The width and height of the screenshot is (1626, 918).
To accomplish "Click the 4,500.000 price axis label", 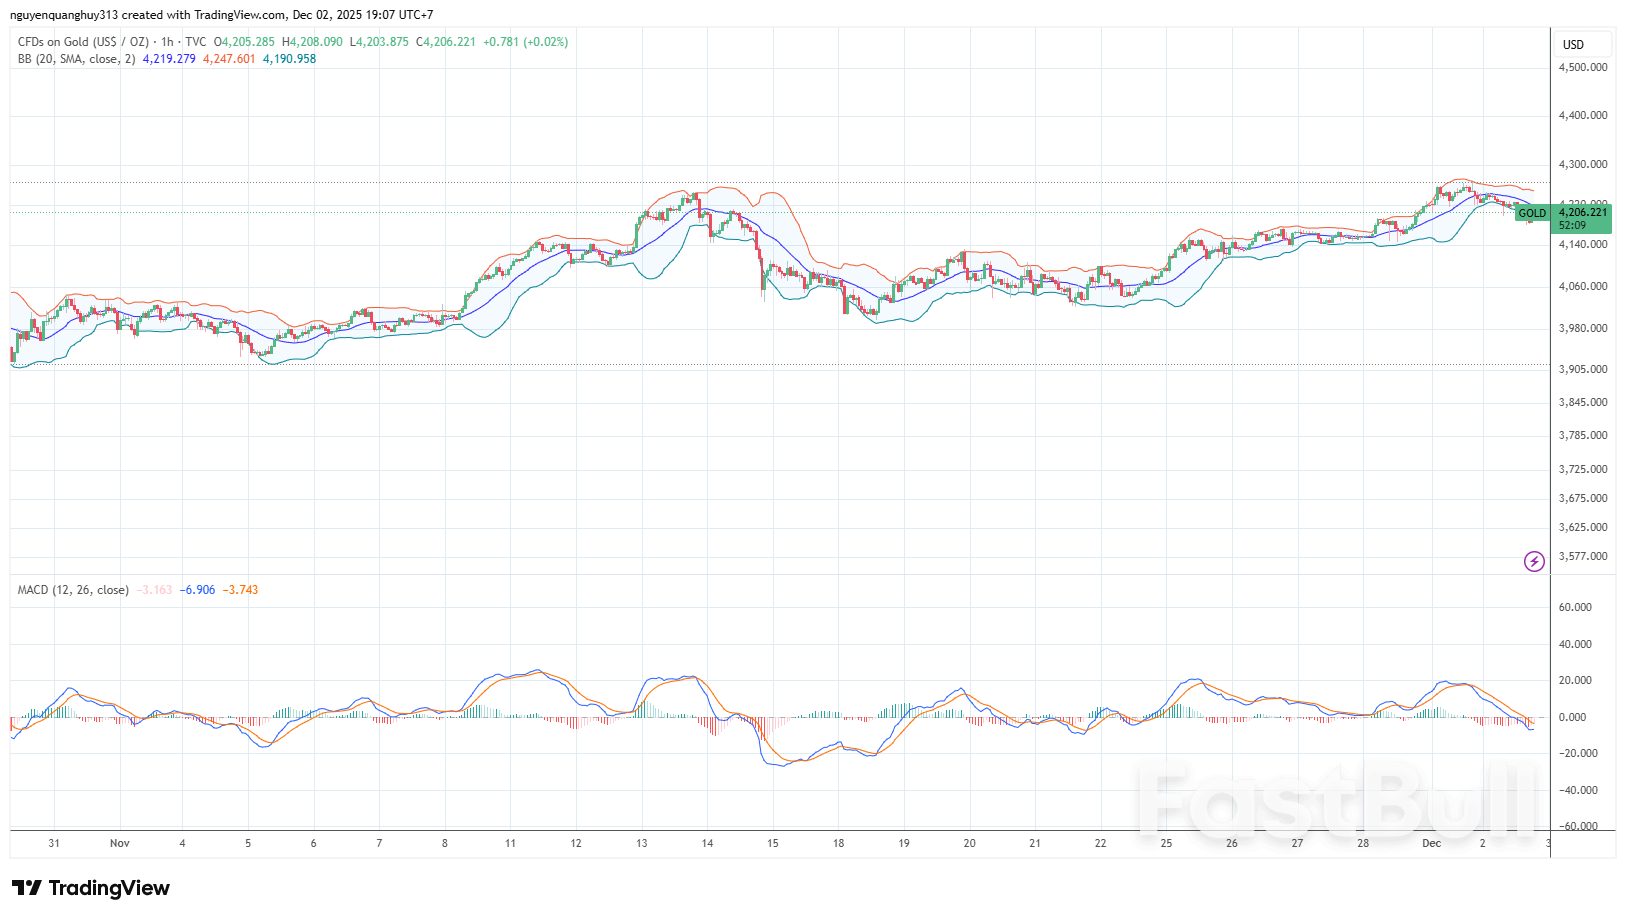I will [1583, 68].
